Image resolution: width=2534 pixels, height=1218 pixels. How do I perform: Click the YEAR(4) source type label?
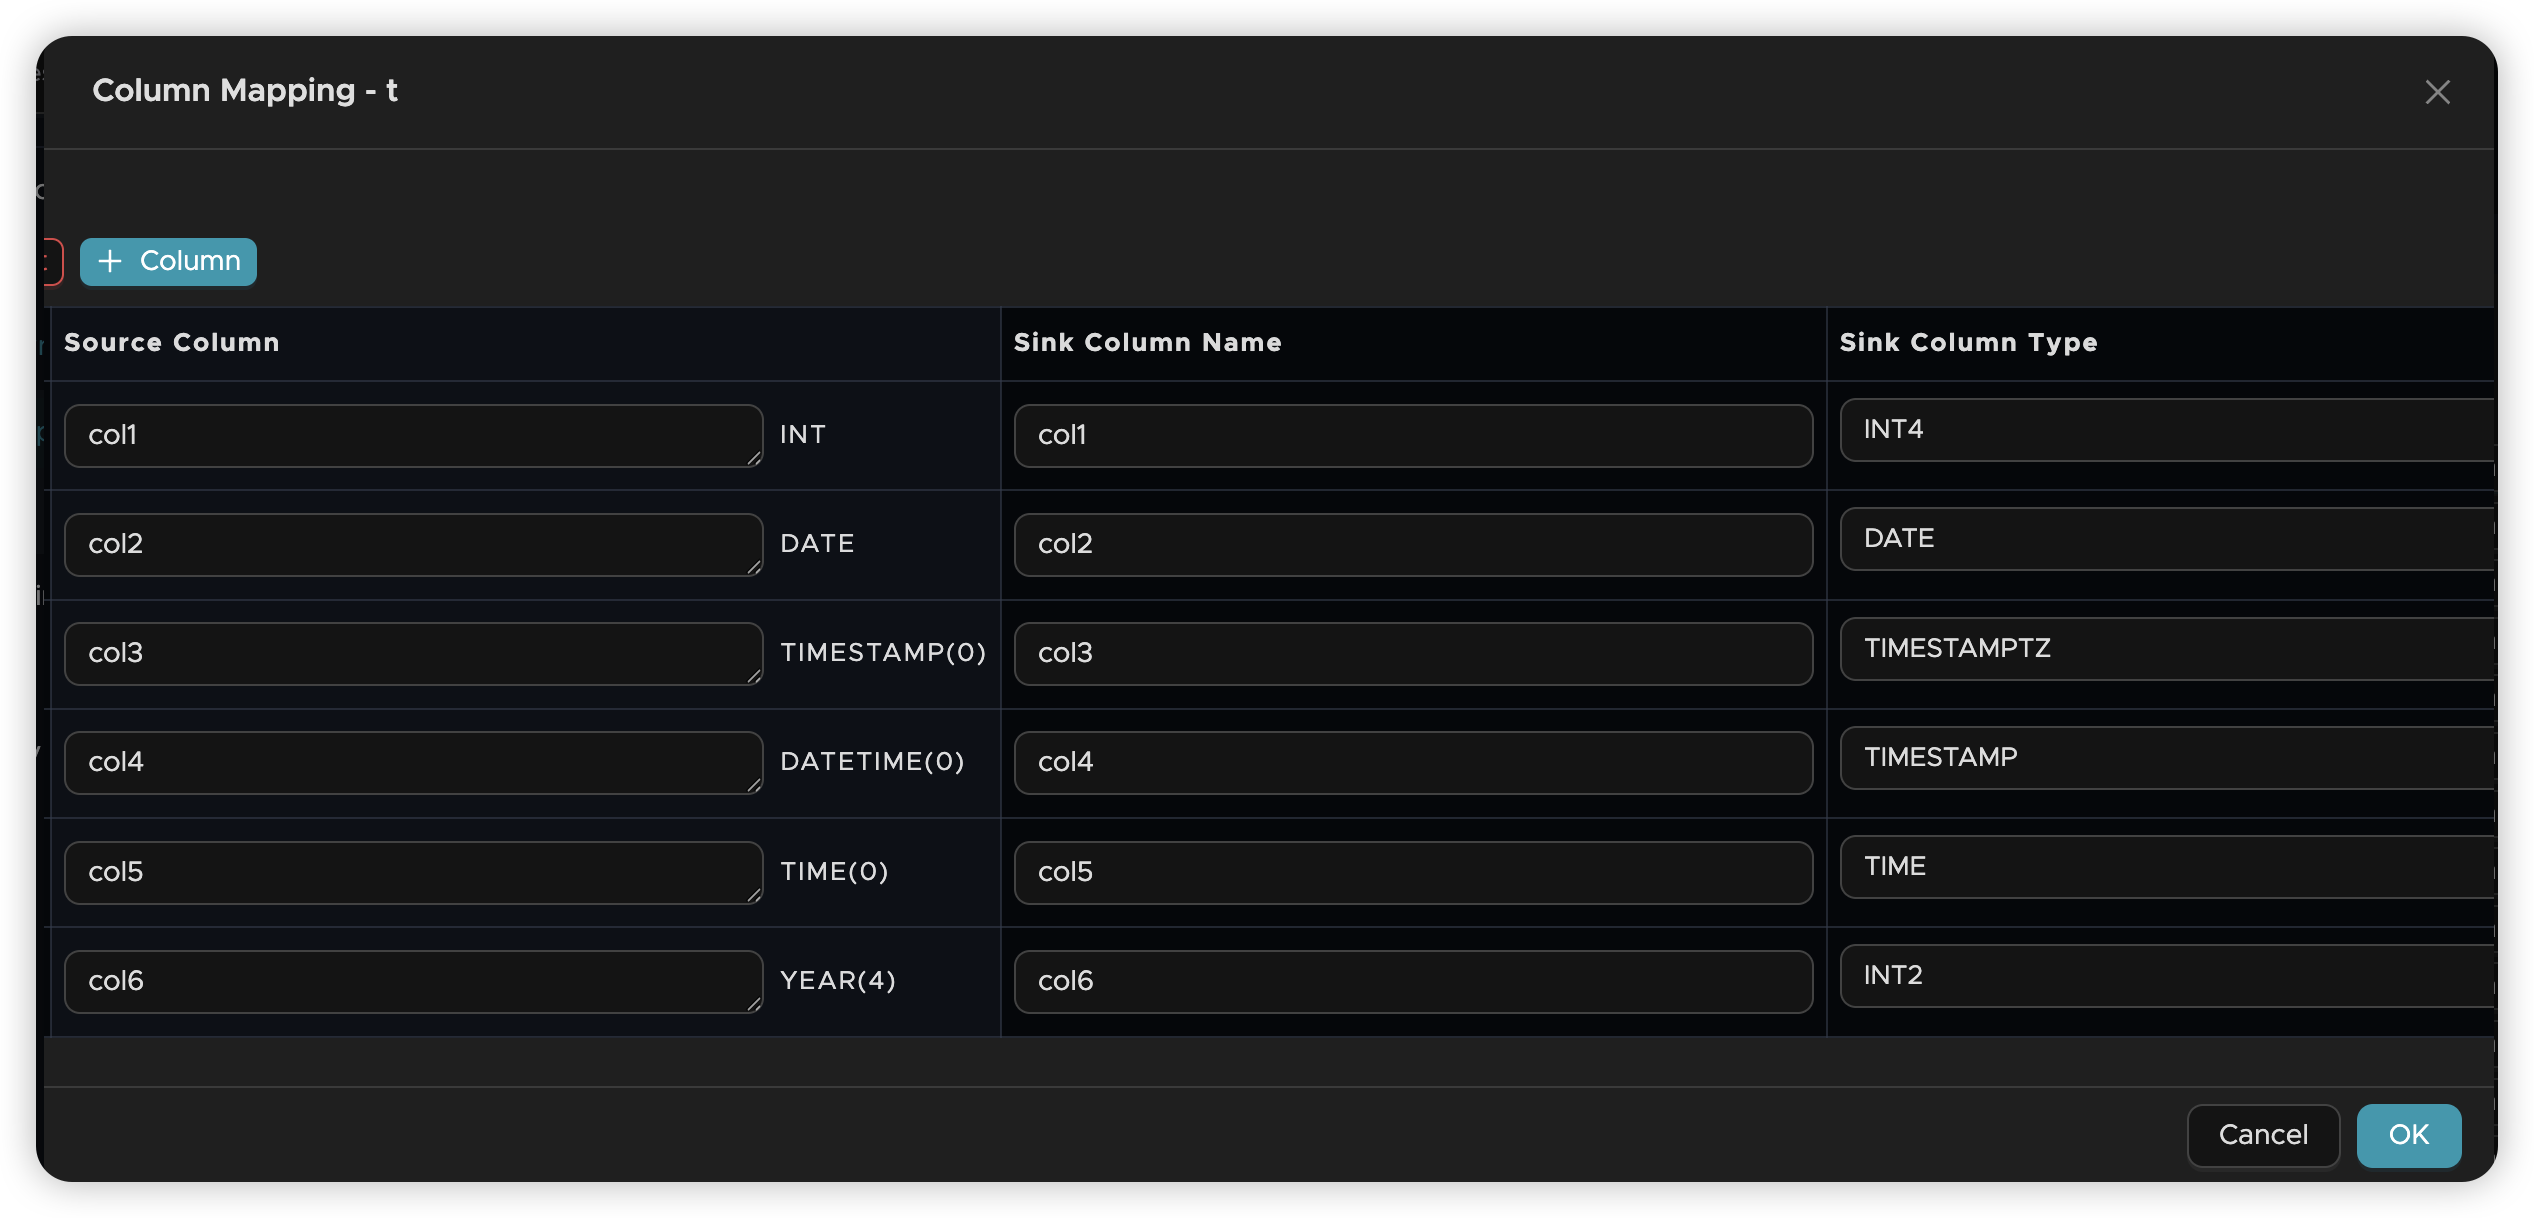pos(838,981)
